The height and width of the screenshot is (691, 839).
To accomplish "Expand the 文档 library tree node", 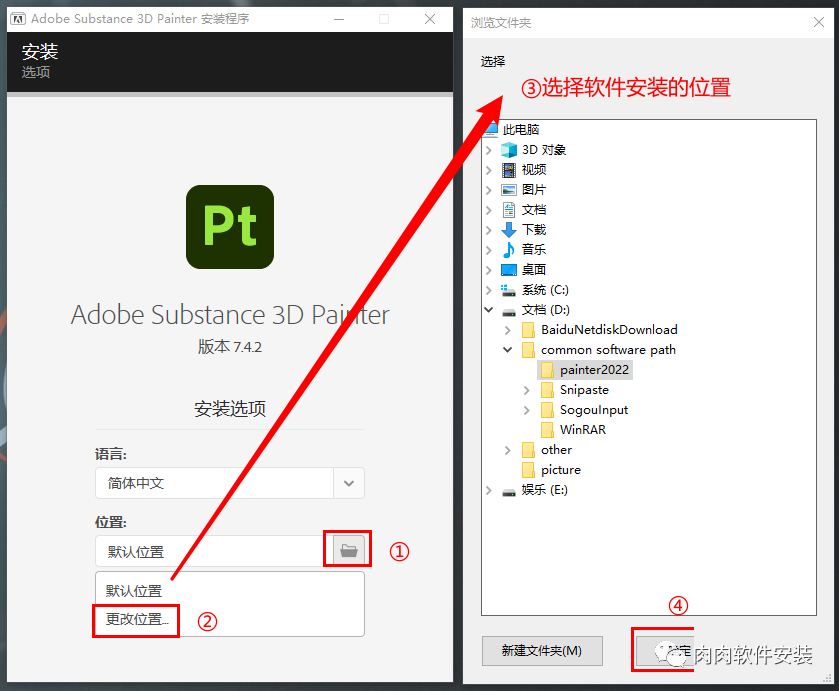I will tap(489, 210).
